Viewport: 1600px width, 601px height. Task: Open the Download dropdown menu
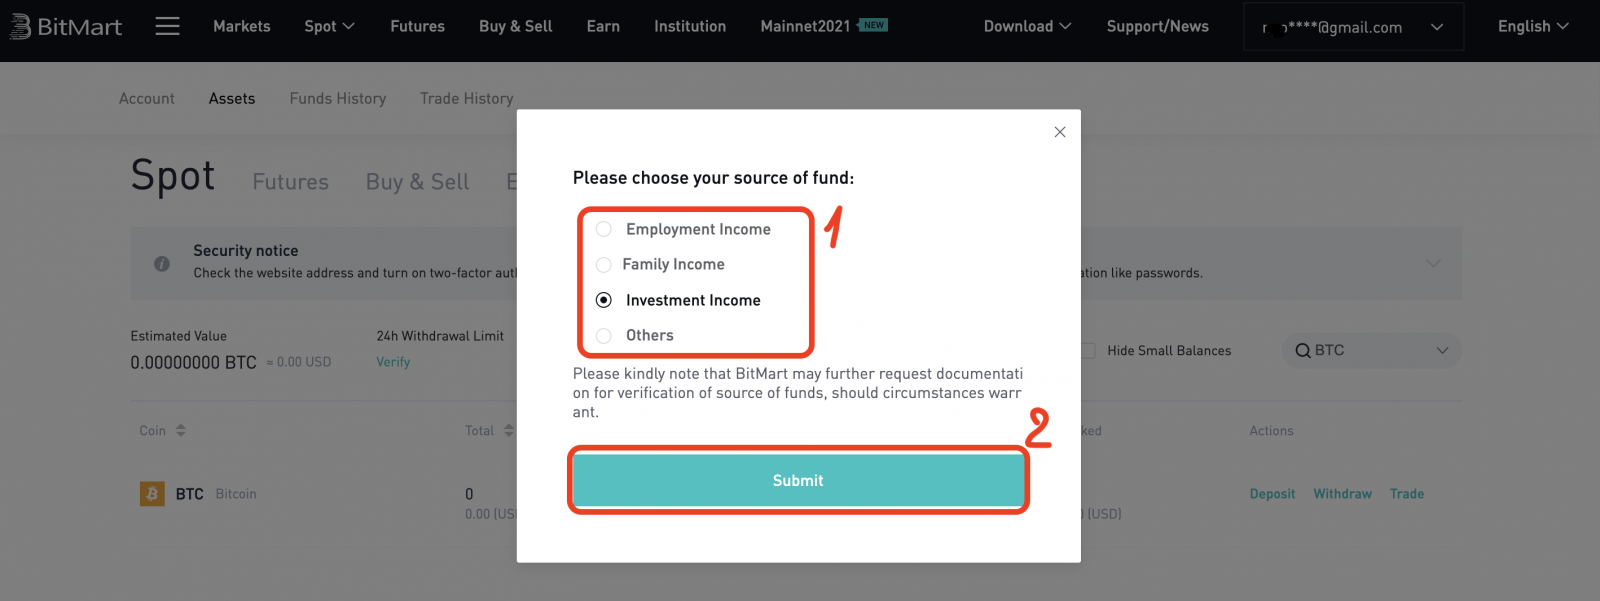[1027, 27]
